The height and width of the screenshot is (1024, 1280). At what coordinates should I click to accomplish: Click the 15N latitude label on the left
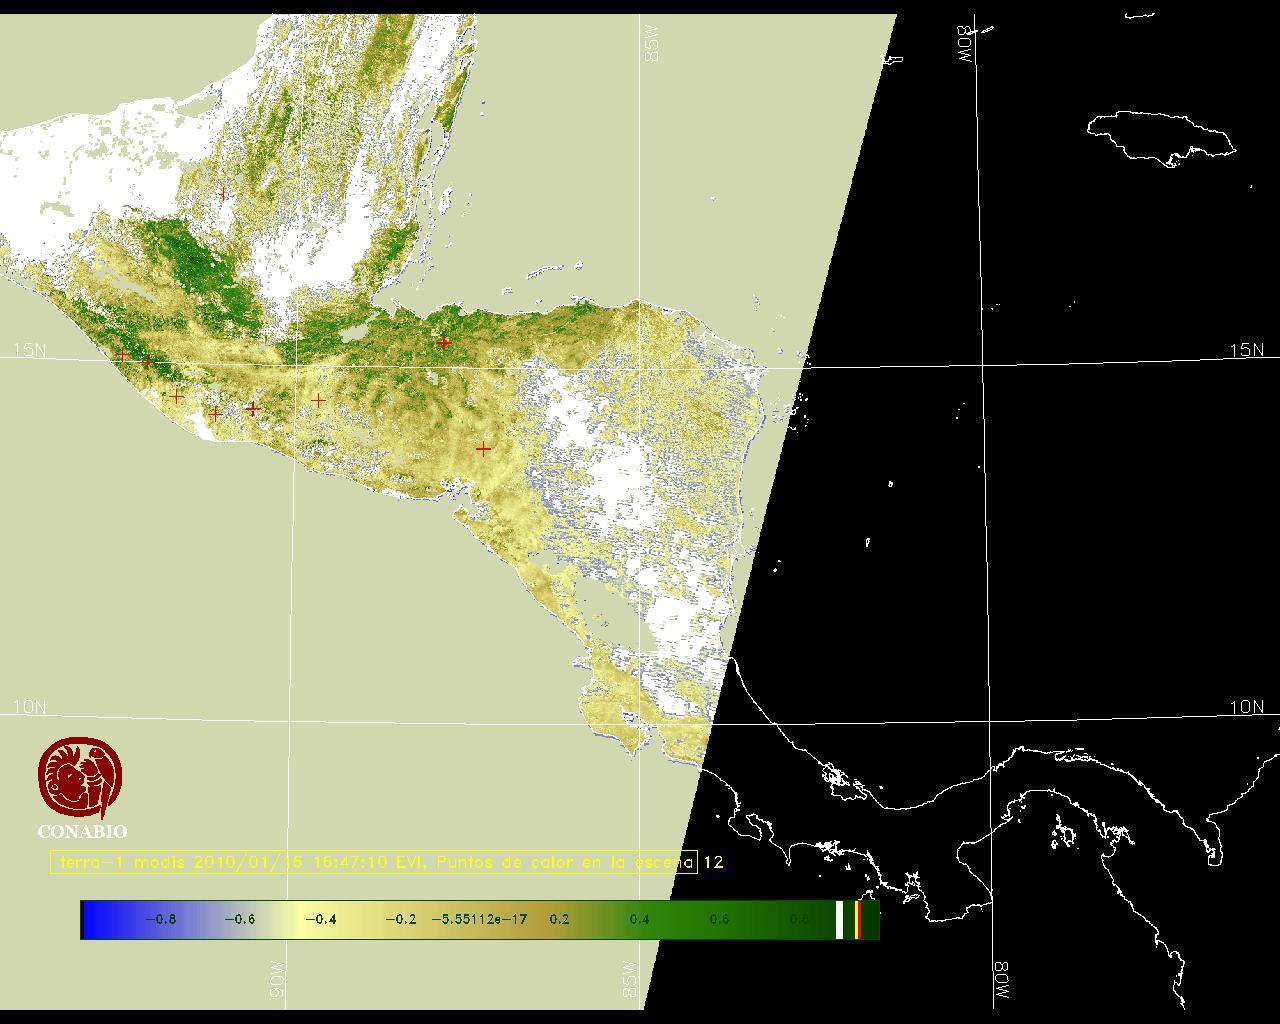[x=29, y=350]
